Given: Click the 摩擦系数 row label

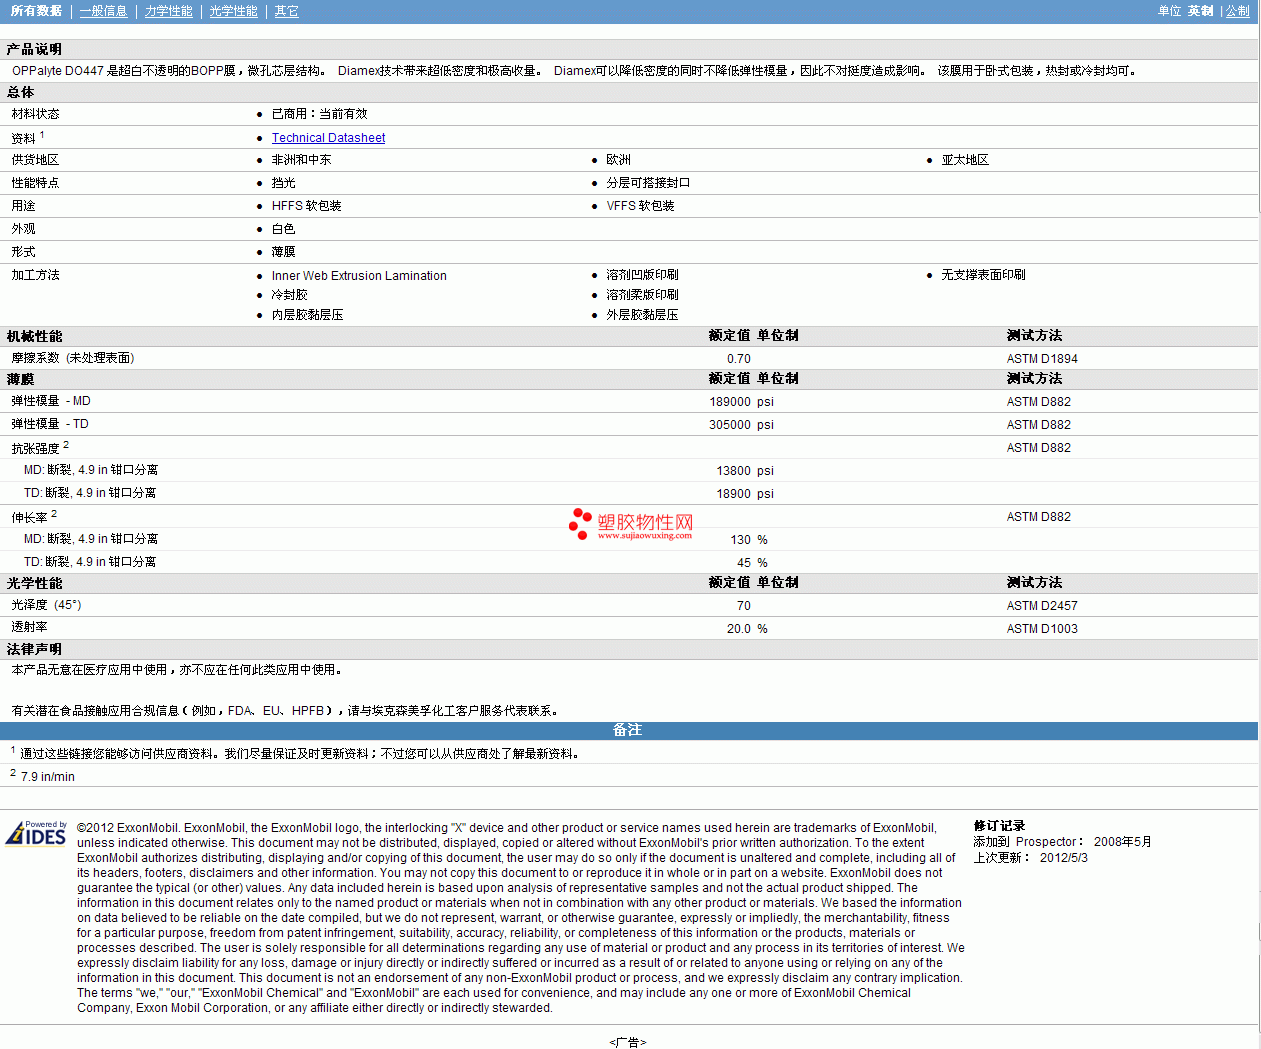Looking at the screenshot, I should pyautogui.click(x=73, y=358).
